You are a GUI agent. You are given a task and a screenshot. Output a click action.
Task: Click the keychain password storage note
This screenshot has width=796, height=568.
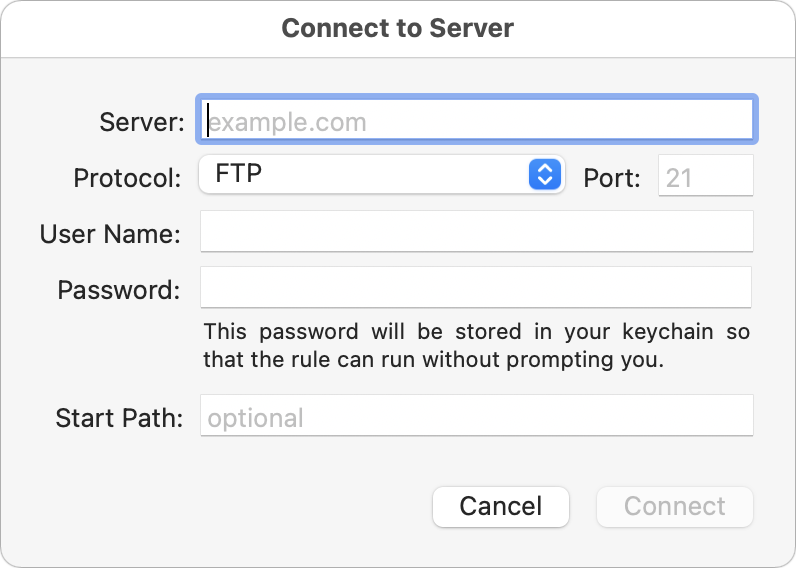click(477, 346)
